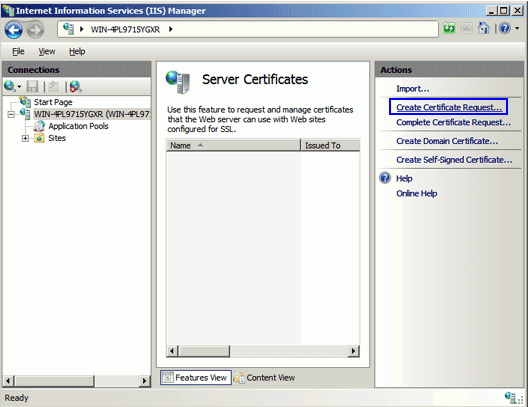The width and height of the screenshot is (528, 407).
Task: Open the View menu
Action: [46, 52]
